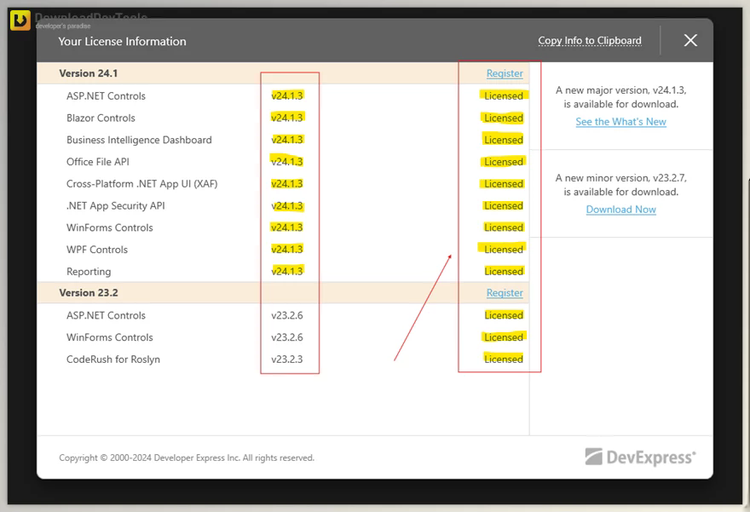Click v24.1.3 in Blazor Controls row
Screen dimensions: 750x512
[x=287, y=118]
